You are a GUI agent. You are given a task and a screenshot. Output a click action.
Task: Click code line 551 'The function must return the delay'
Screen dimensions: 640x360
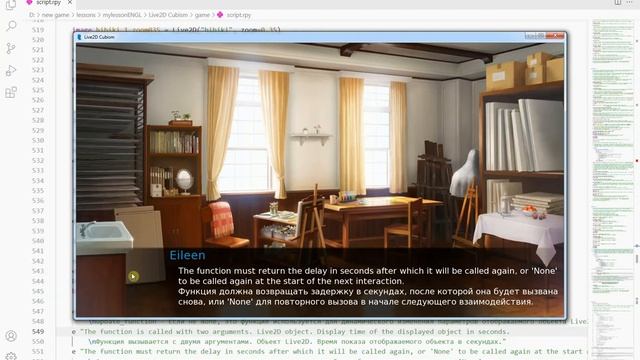coord(329,351)
